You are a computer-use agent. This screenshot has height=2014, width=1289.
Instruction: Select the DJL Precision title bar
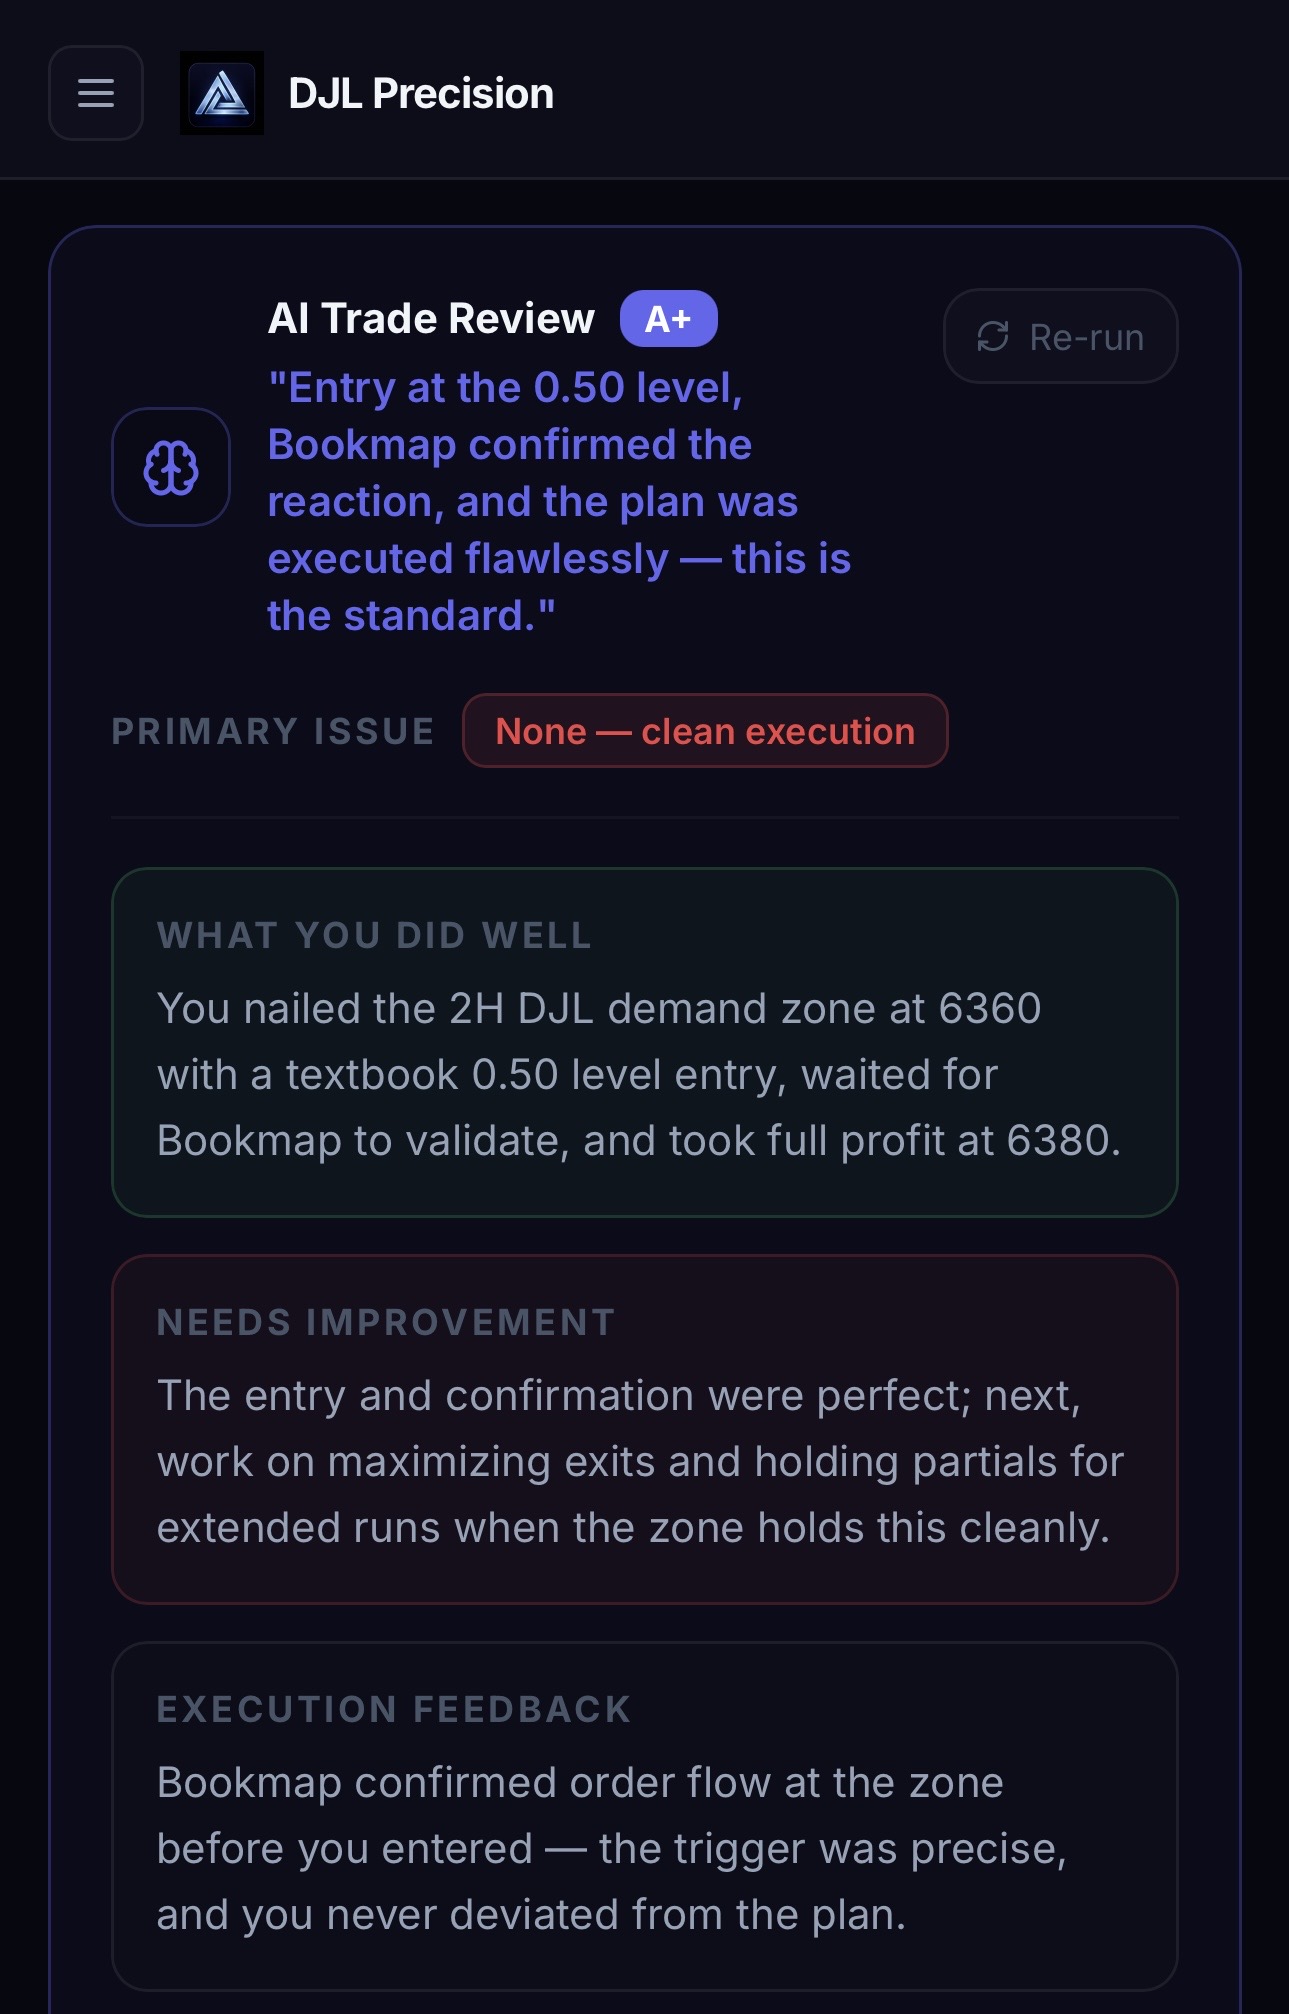pos(421,93)
